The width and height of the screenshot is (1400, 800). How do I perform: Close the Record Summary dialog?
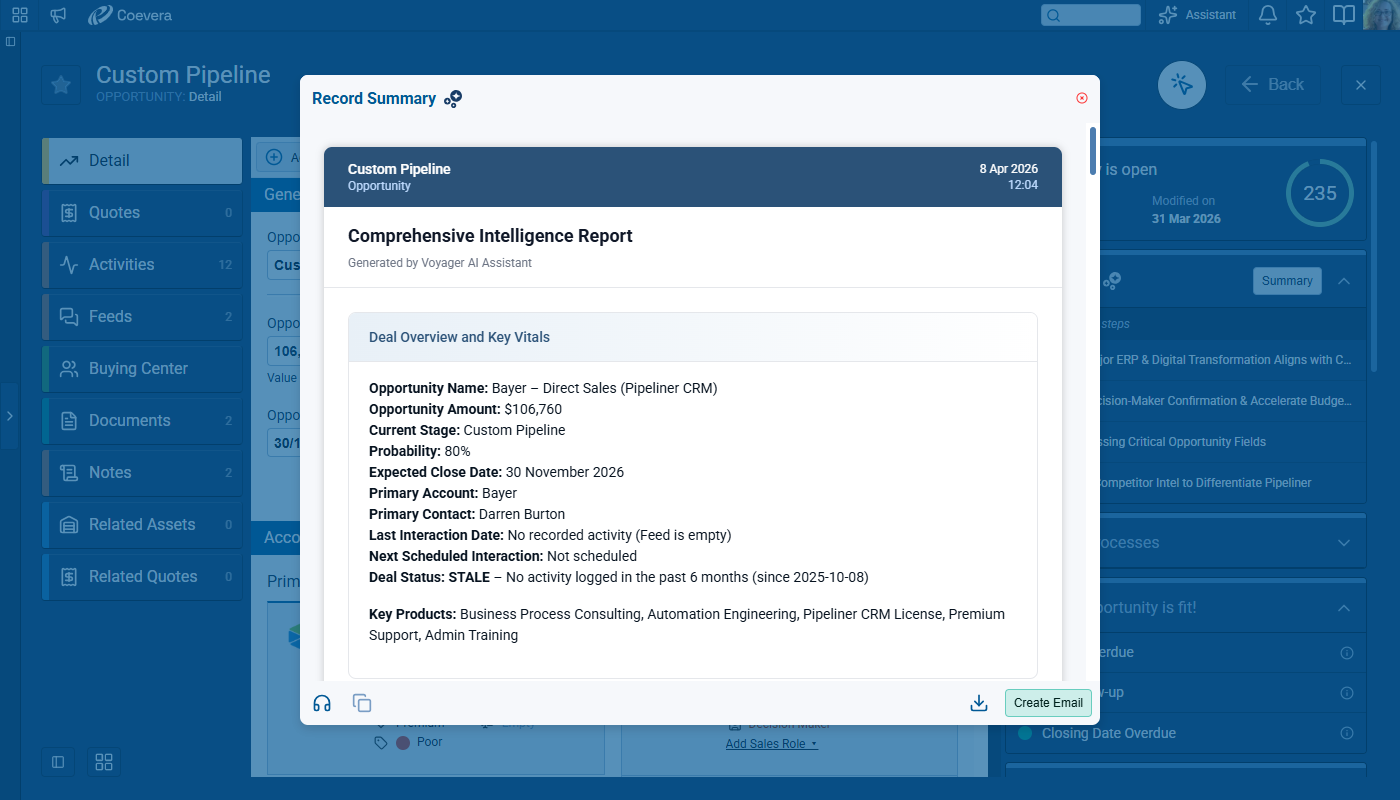(x=1082, y=98)
